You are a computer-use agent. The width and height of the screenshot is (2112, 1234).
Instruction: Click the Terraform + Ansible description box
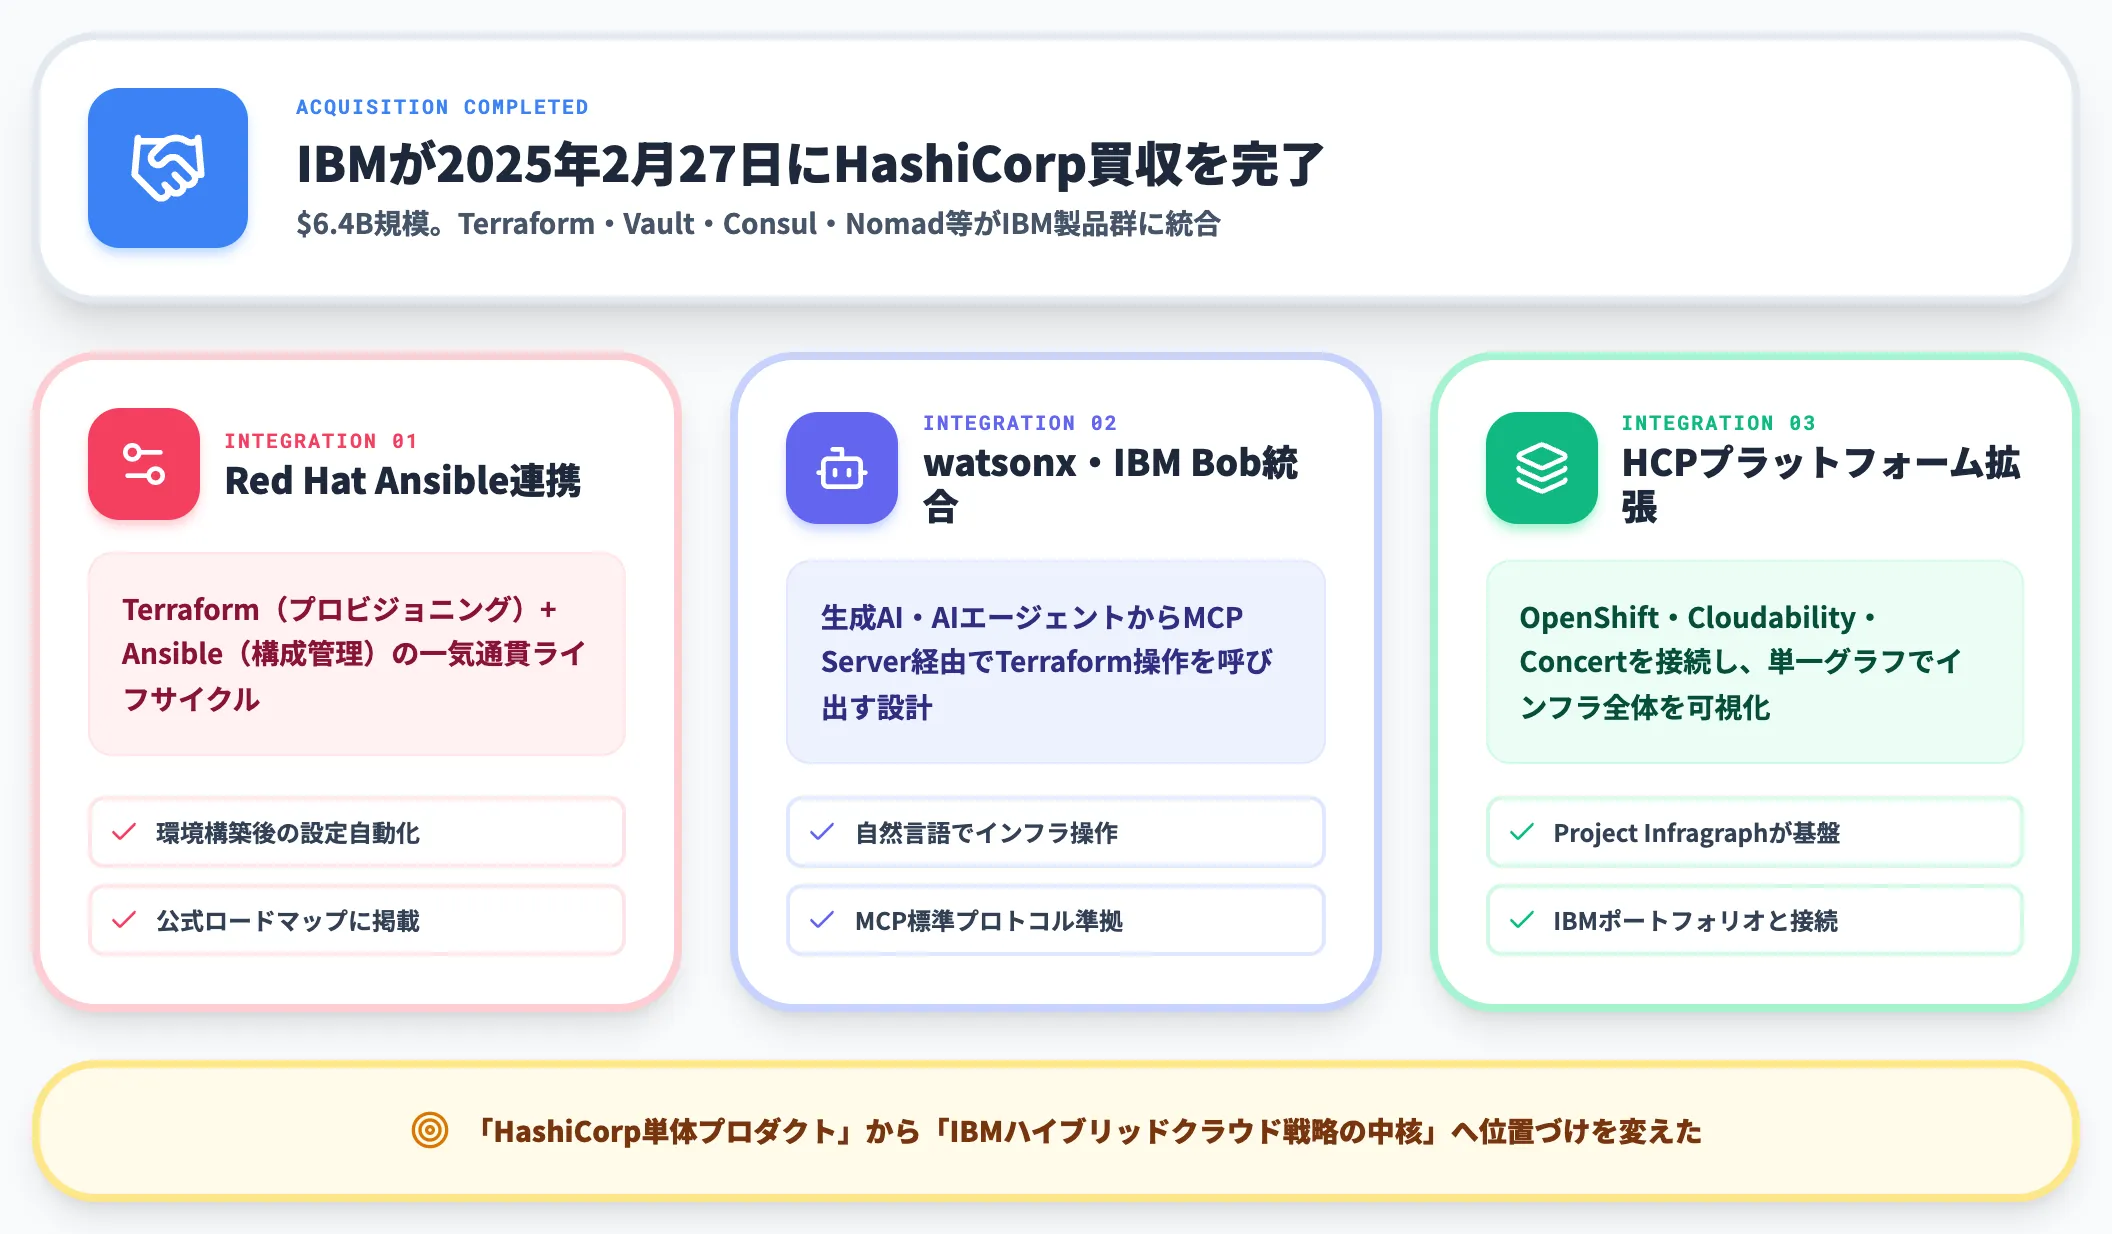tap(357, 654)
